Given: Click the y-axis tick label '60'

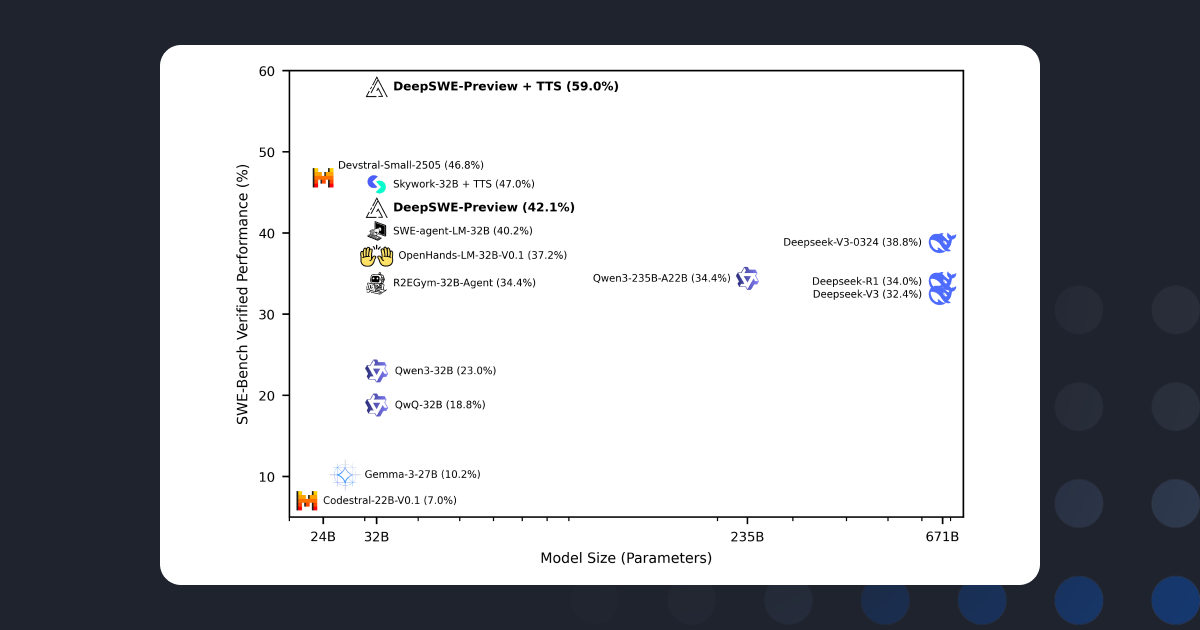Looking at the screenshot, I should pyautogui.click(x=266, y=71).
